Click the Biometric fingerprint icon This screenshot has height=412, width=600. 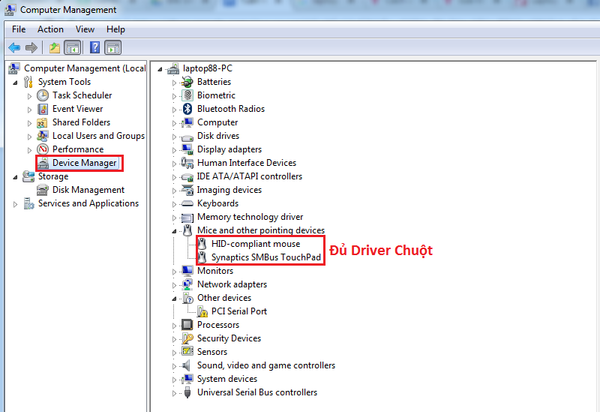point(188,95)
